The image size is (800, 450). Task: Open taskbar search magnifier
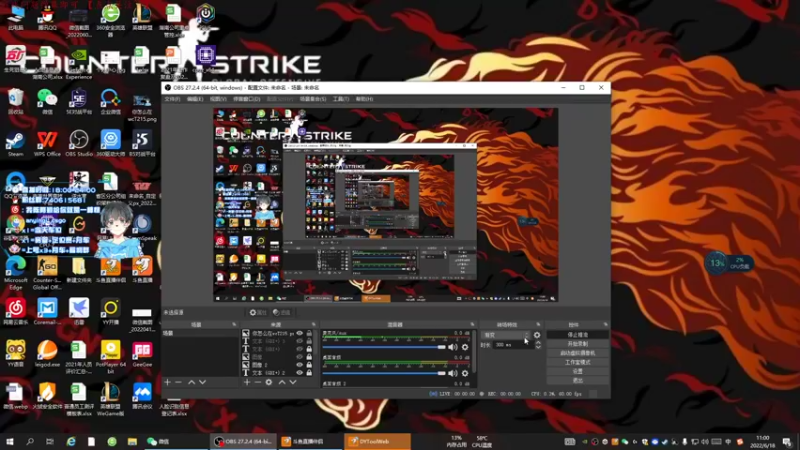pyautogui.click(x=30, y=441)
